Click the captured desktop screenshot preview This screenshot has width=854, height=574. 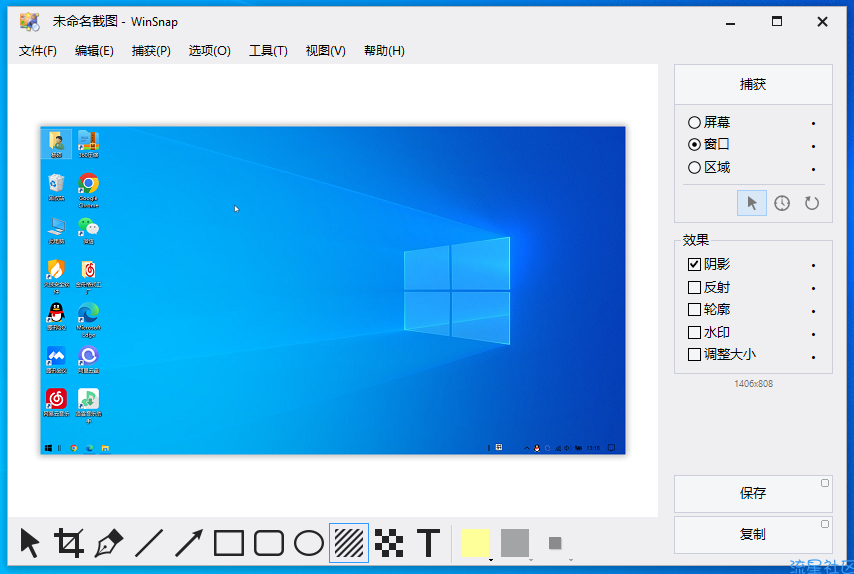333,290
